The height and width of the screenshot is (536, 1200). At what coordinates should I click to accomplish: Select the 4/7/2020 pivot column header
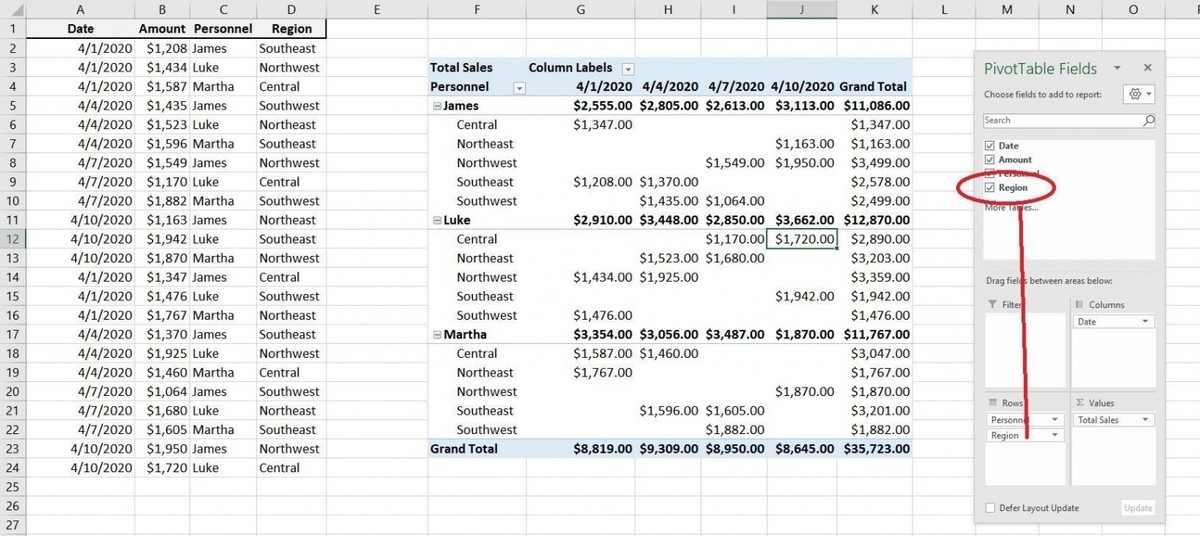click(x=734, y=86)
